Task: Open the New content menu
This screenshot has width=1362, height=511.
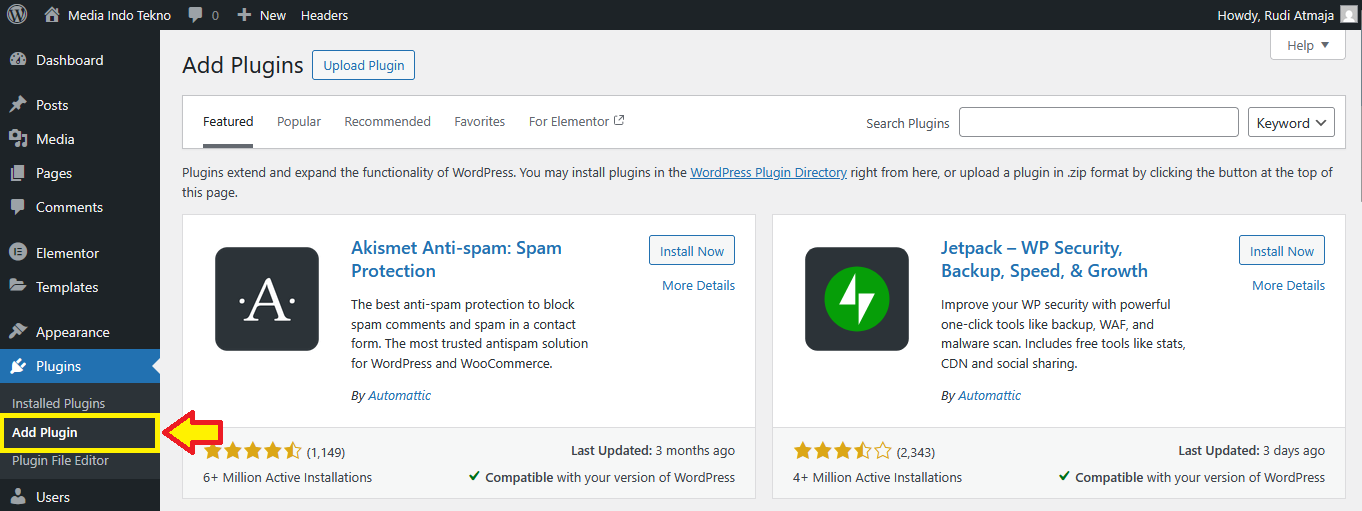Action: pos(262,15)
